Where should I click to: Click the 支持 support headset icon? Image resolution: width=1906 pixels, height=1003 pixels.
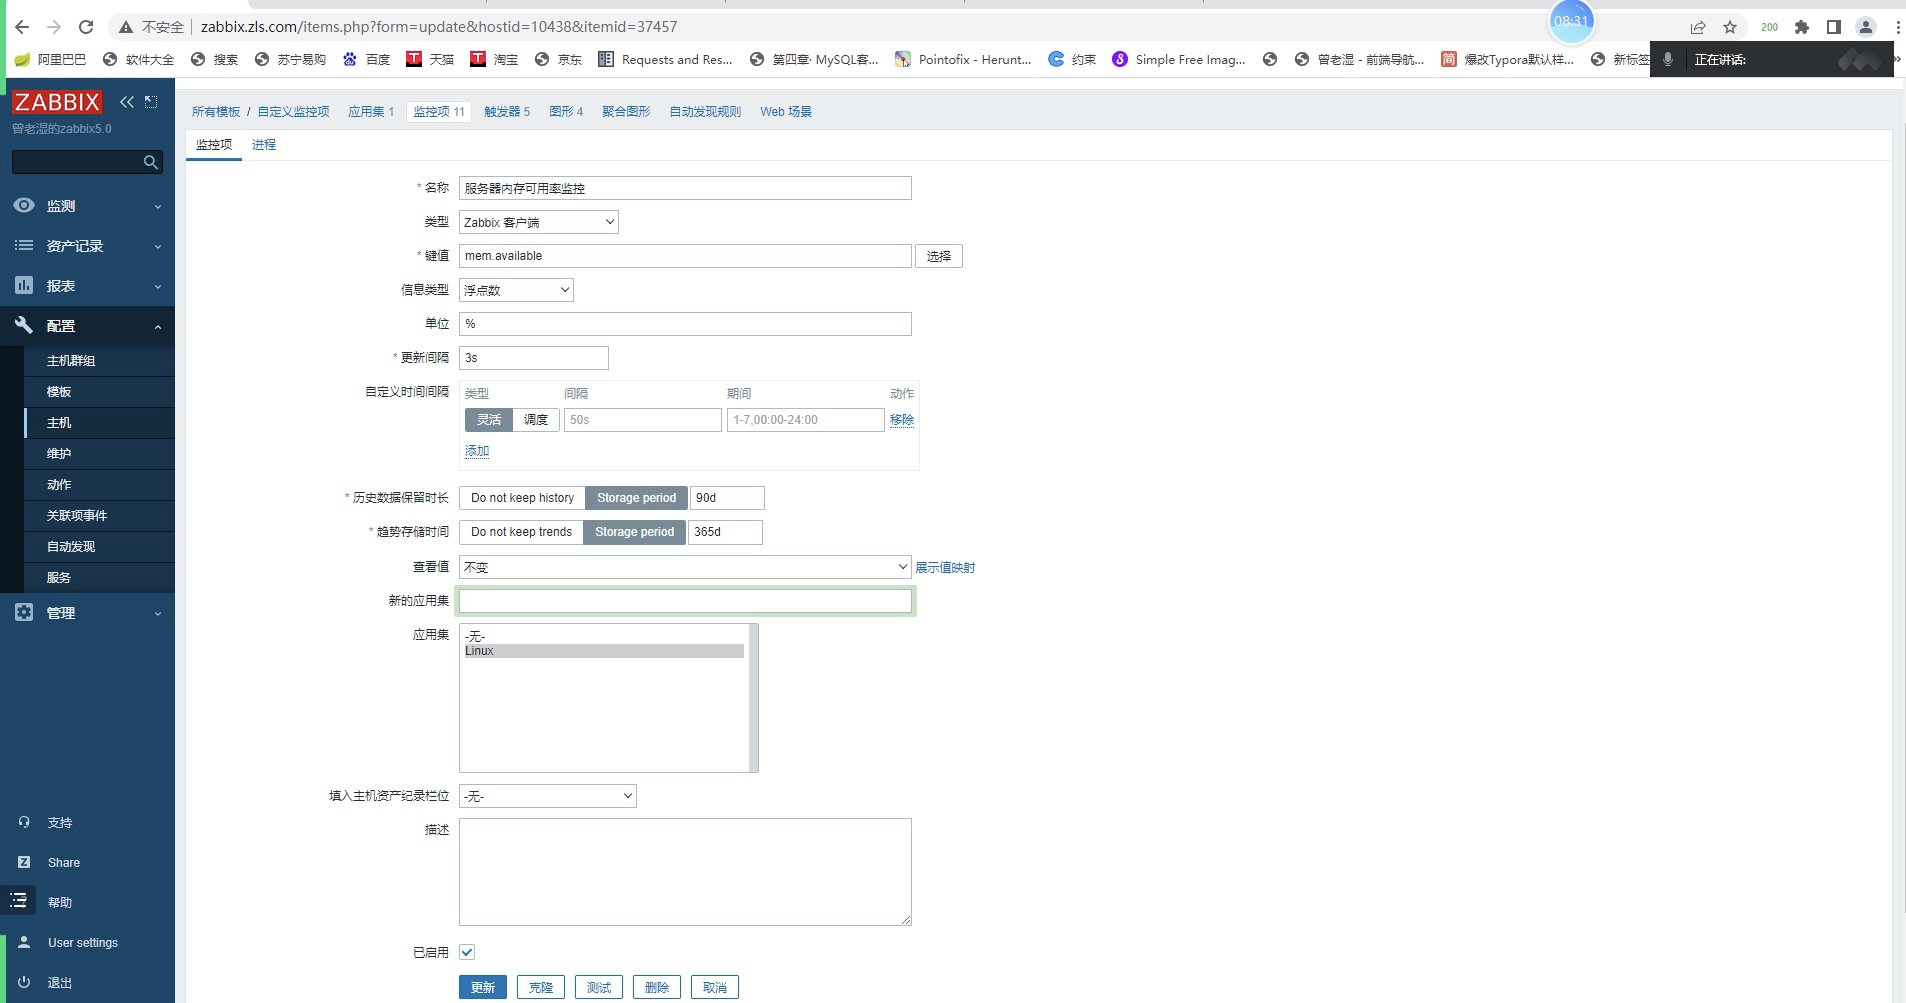[24, 822]
